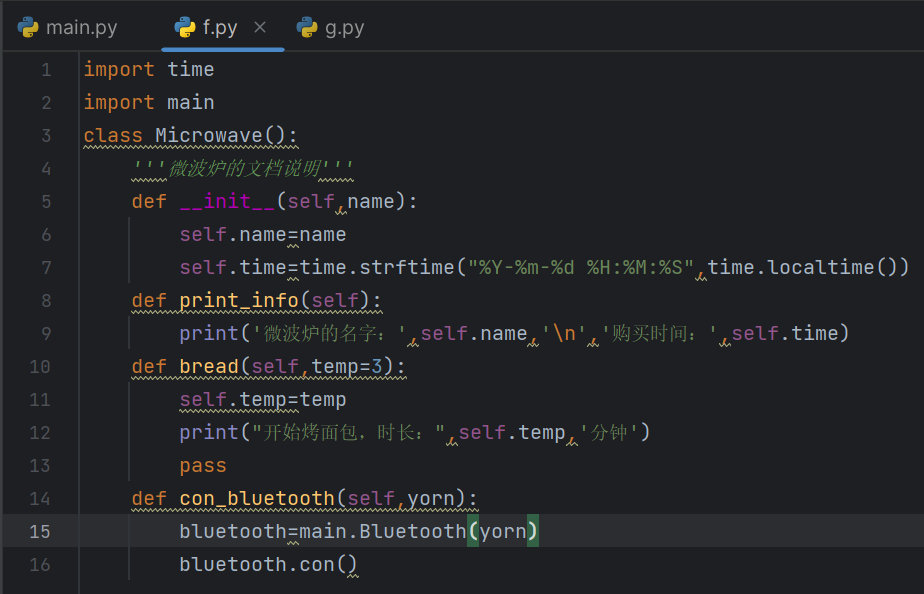Click line number 10 in the gutter
The image size is (924, 594).
pyautogui.click(x=40, y=366)
